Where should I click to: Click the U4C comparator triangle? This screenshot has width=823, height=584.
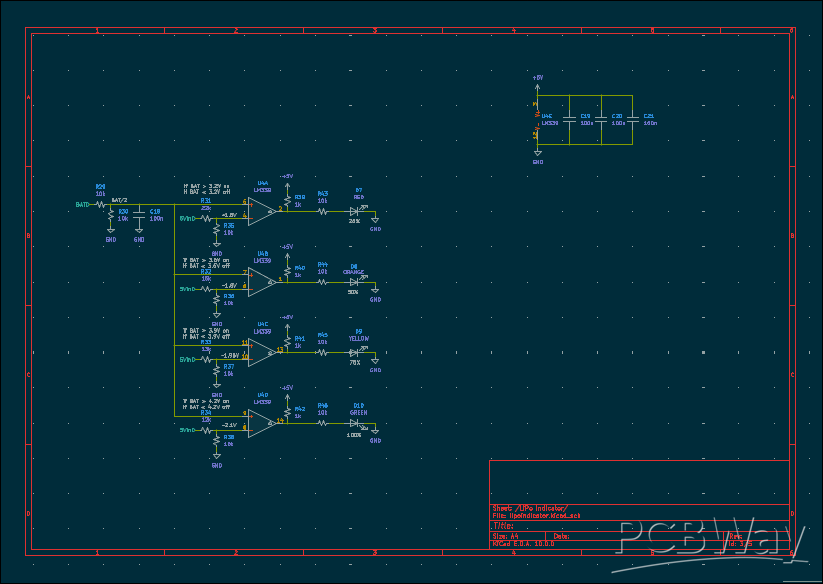(260, 351)
